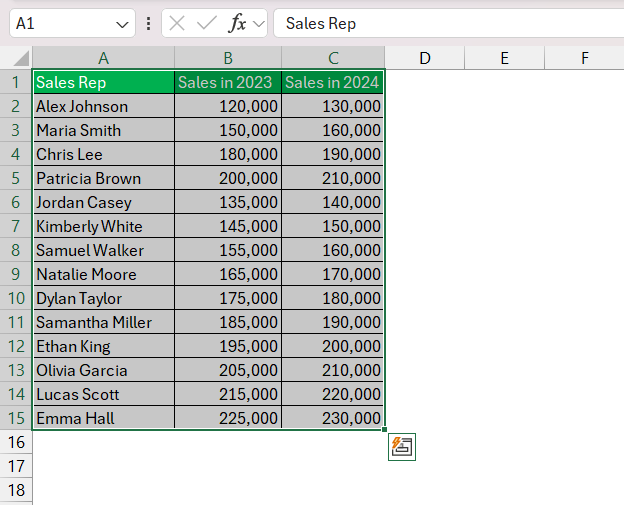
Task: Click Samantha Miller's 2023 value 185,000
Action: [228, 322]
